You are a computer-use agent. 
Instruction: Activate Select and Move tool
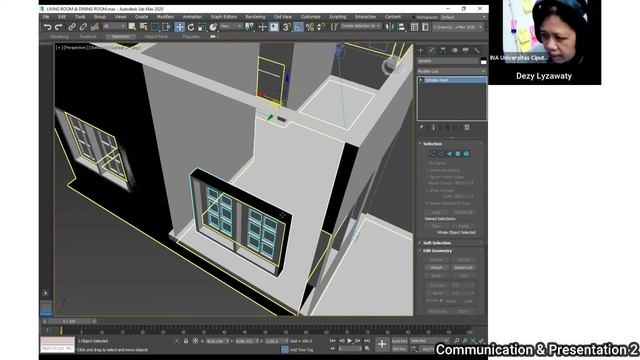[179, 27]
